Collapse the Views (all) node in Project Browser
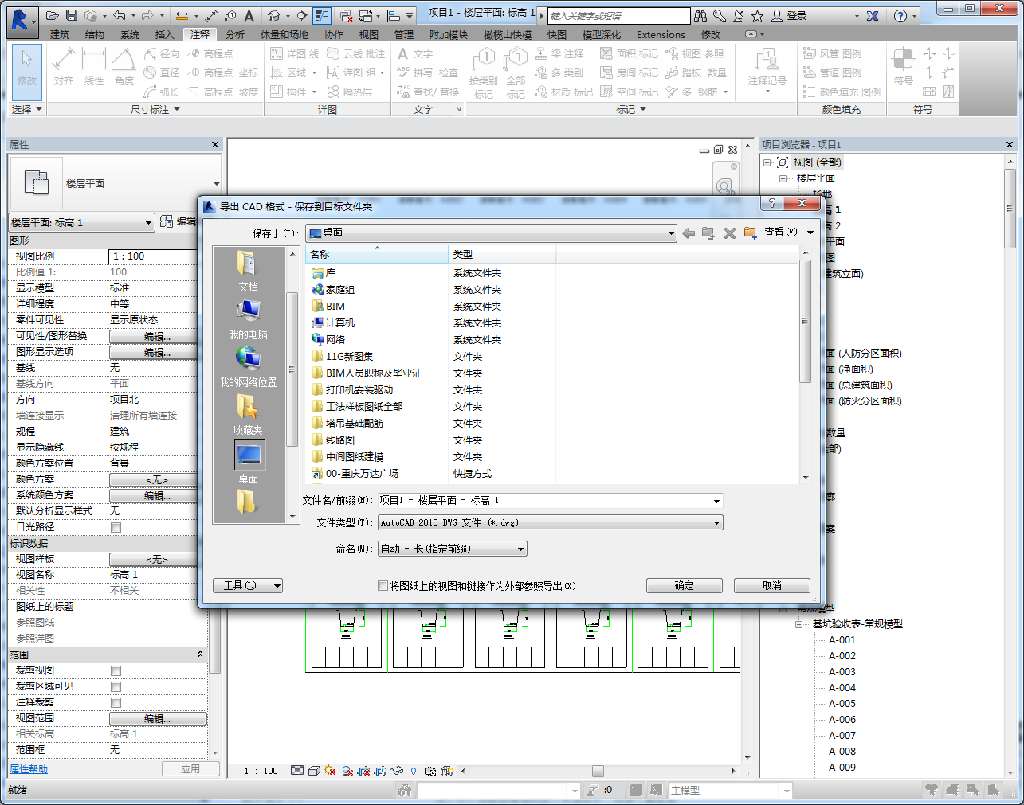The image size is (1024, 805). pos(767,162)
